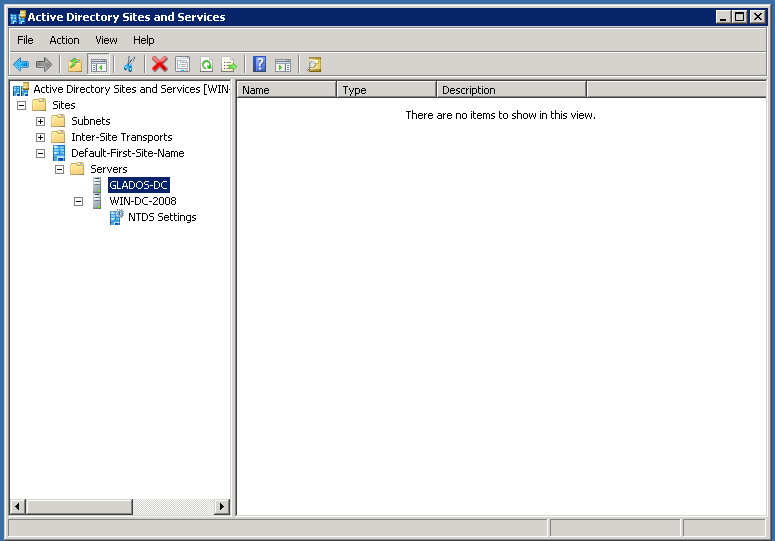This screenshot has height=541, width=775.
Task: Open Properties from the toolbar icon
Action: (x=182, y=65)
